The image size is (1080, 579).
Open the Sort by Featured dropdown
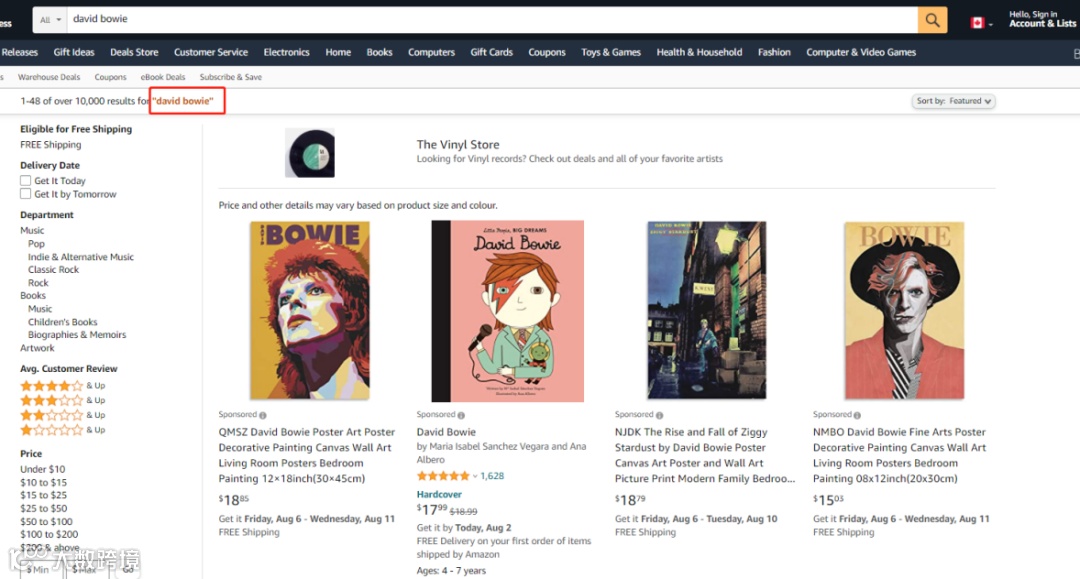click(x=953, y=101)
